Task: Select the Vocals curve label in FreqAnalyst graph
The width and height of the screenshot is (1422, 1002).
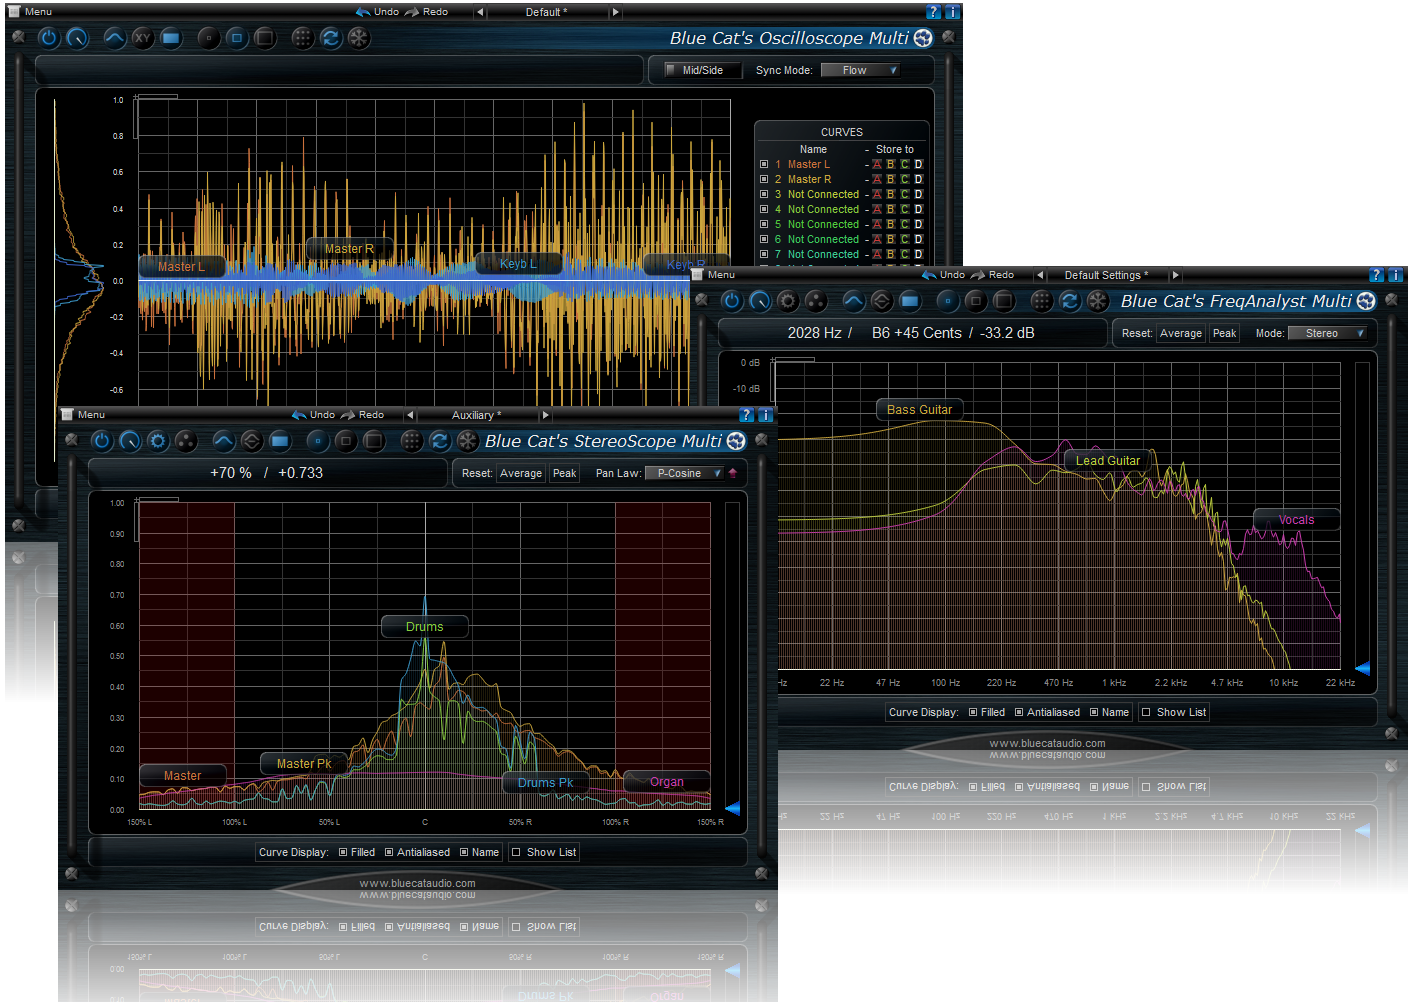Action: click(x=1296, y=520)
